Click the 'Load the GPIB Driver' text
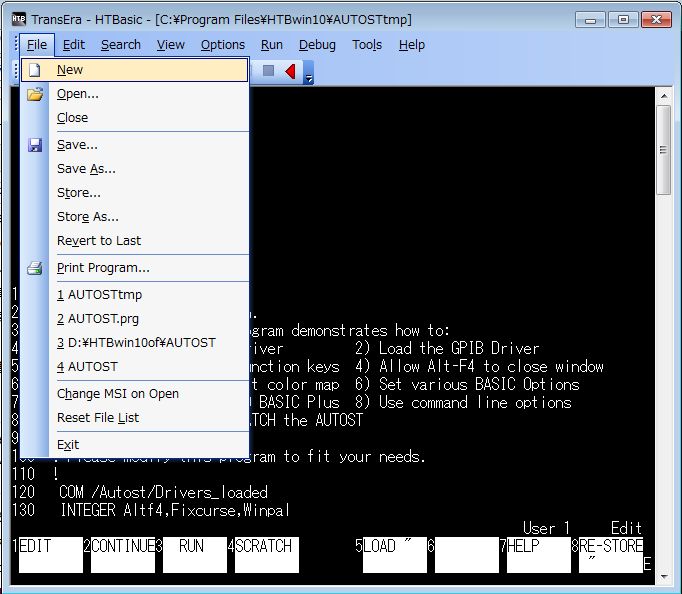The width and height of the screenshot is (682, 594). [x=459, y=348]
